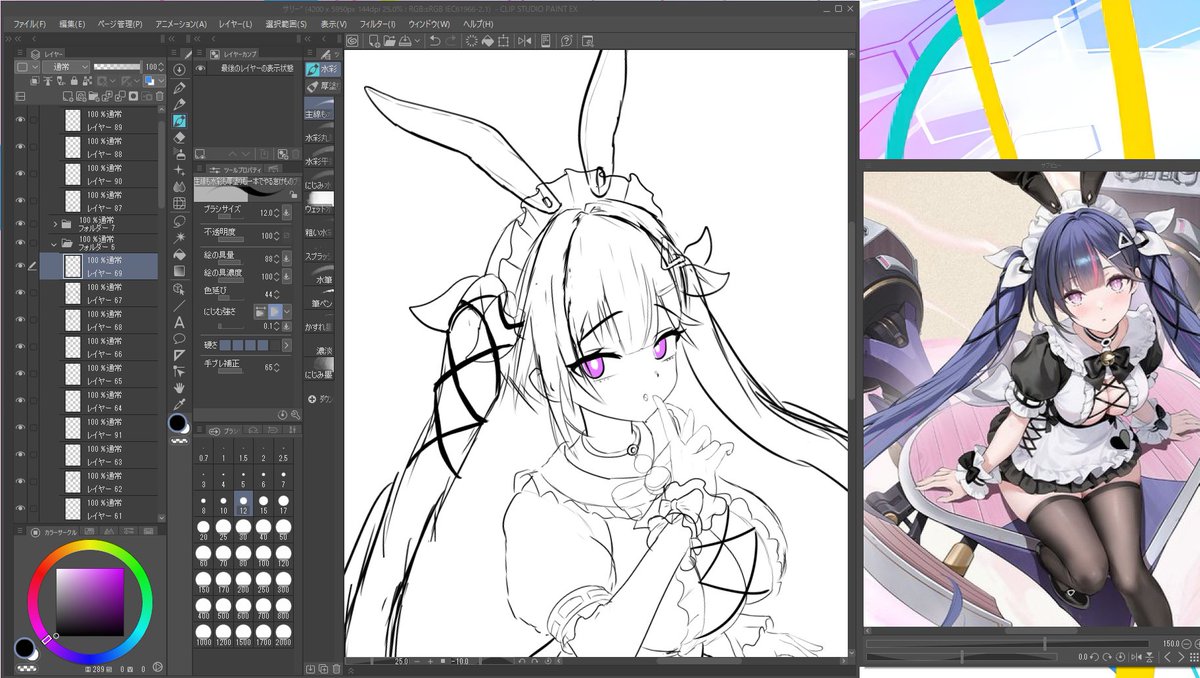Viewport: 1200px width, 678px height.
Task: Select the Auto select magic wand tool
Action: click(180, 237)
